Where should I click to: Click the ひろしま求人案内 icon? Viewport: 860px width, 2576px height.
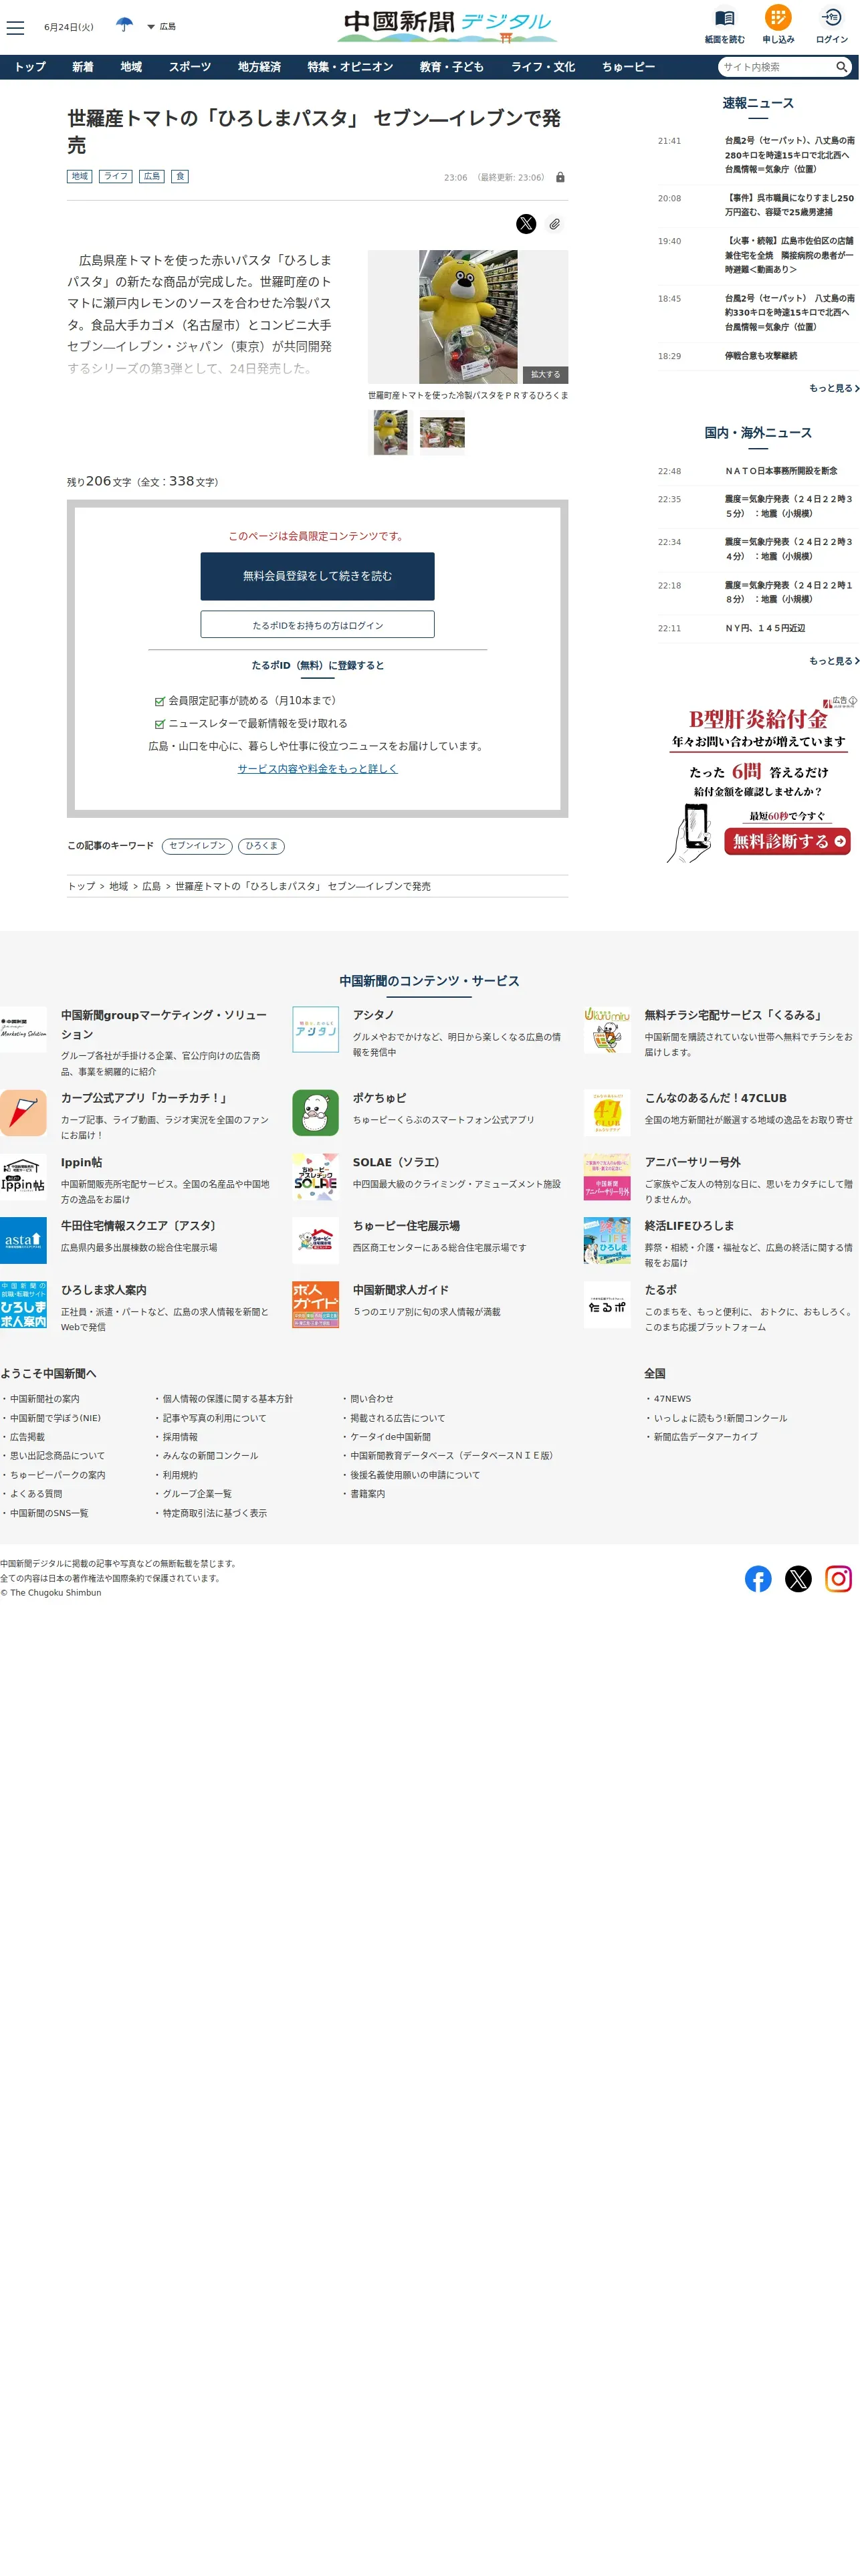[x=23, y=1305]
